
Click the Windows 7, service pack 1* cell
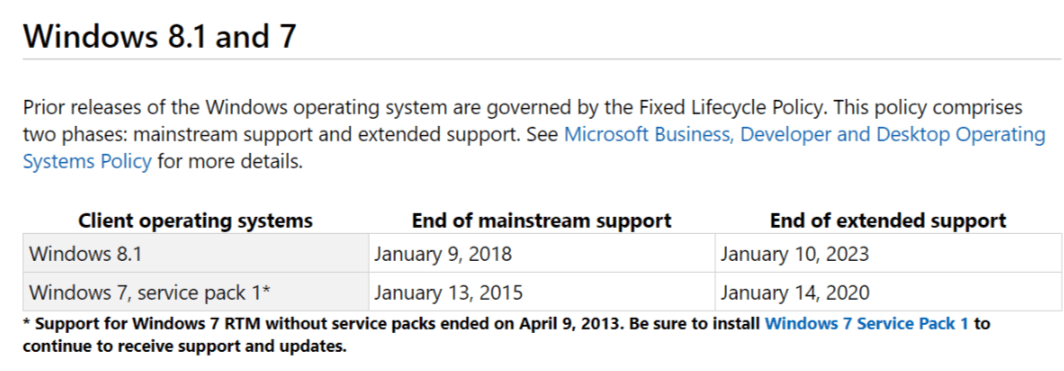point(196,292)
